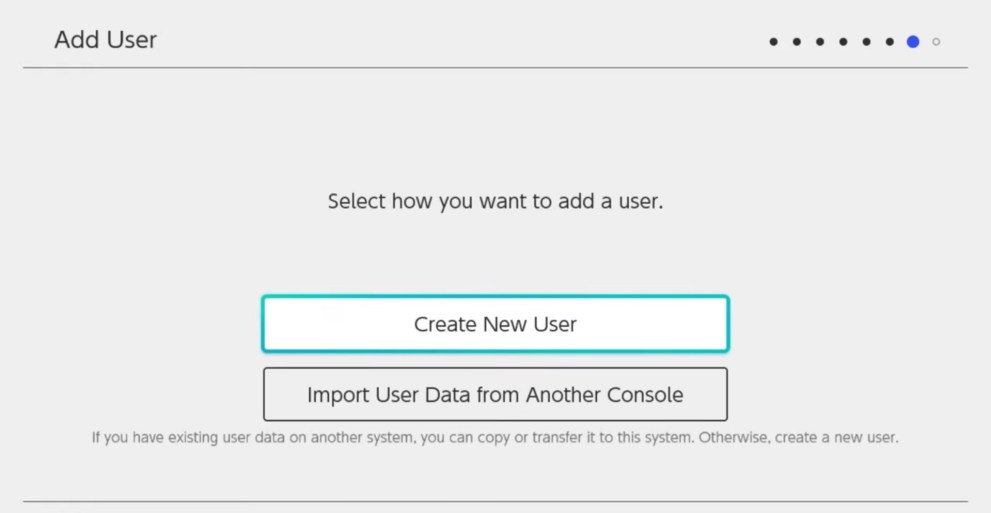
Task: Click the sixth setup progress dot
Action: 888,42
